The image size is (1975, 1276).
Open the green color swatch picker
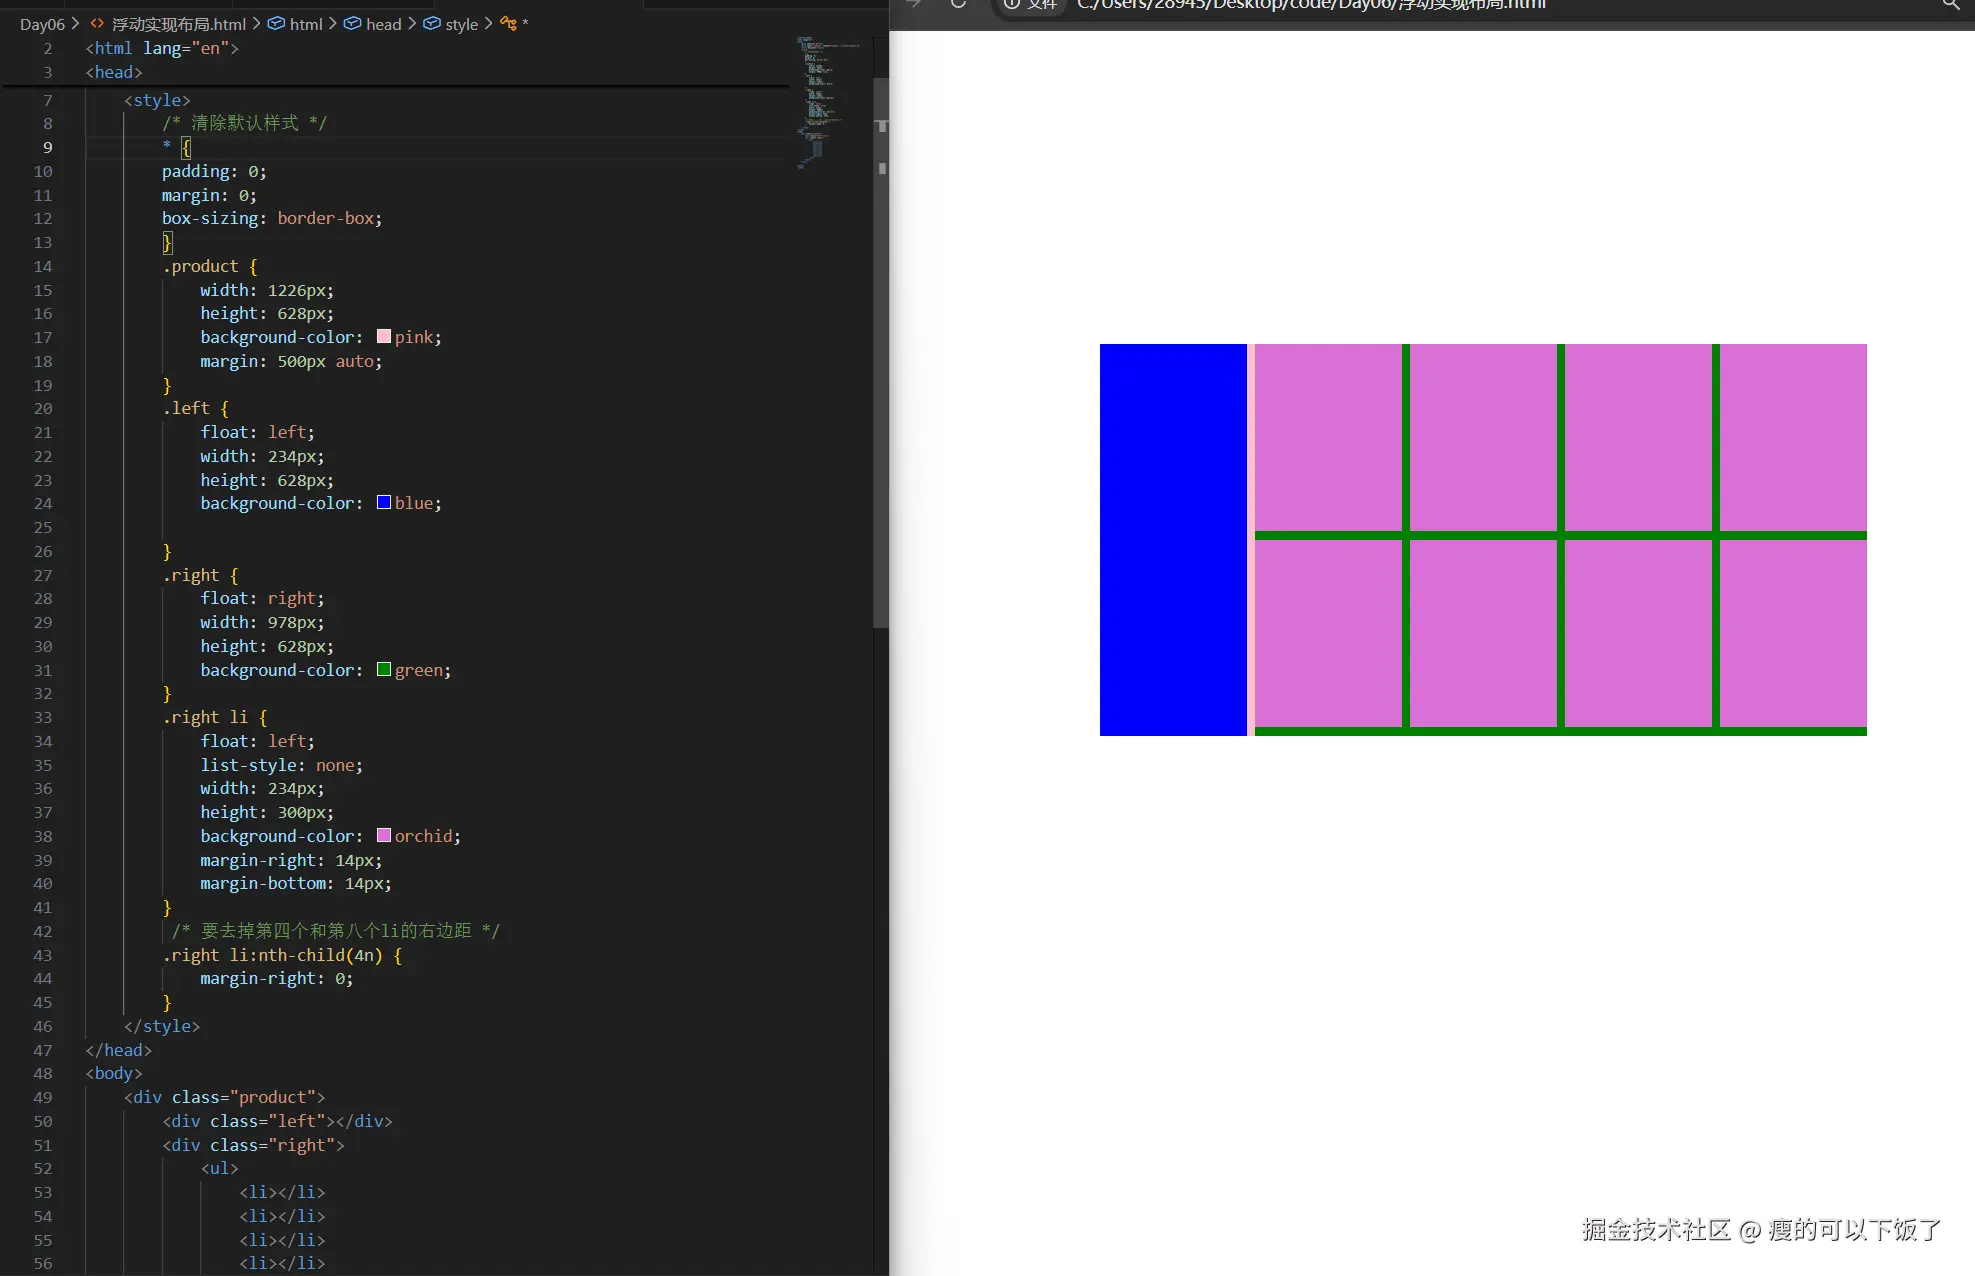(x=384, y=670)
